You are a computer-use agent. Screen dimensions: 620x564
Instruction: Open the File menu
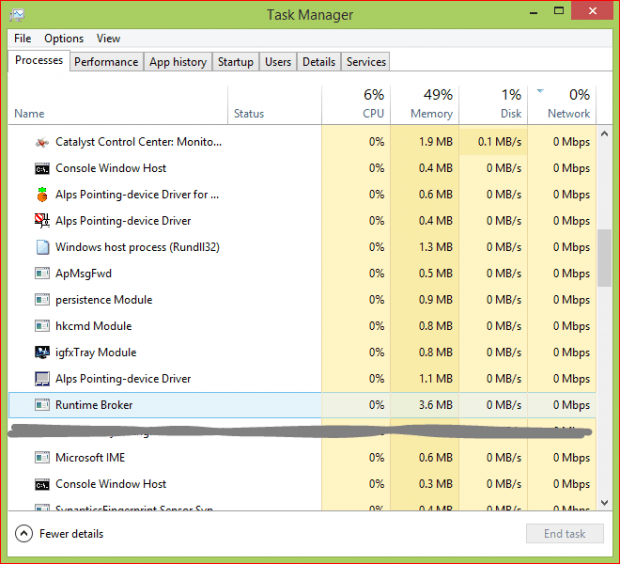(x=23, y=38)
